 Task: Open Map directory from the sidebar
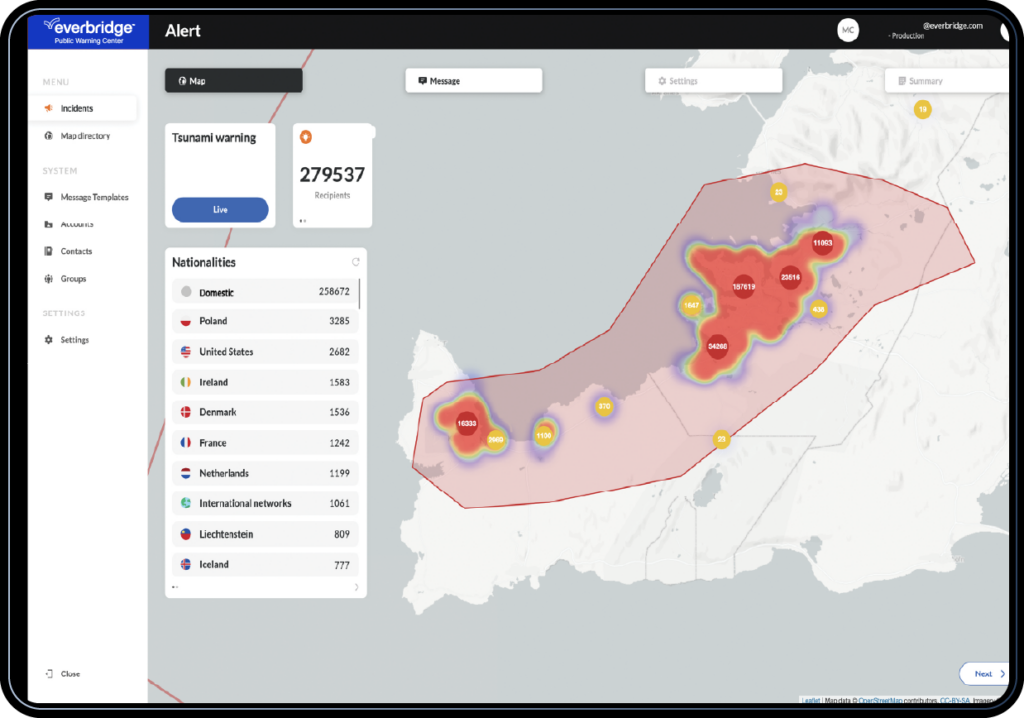click(x=85, y=136)
